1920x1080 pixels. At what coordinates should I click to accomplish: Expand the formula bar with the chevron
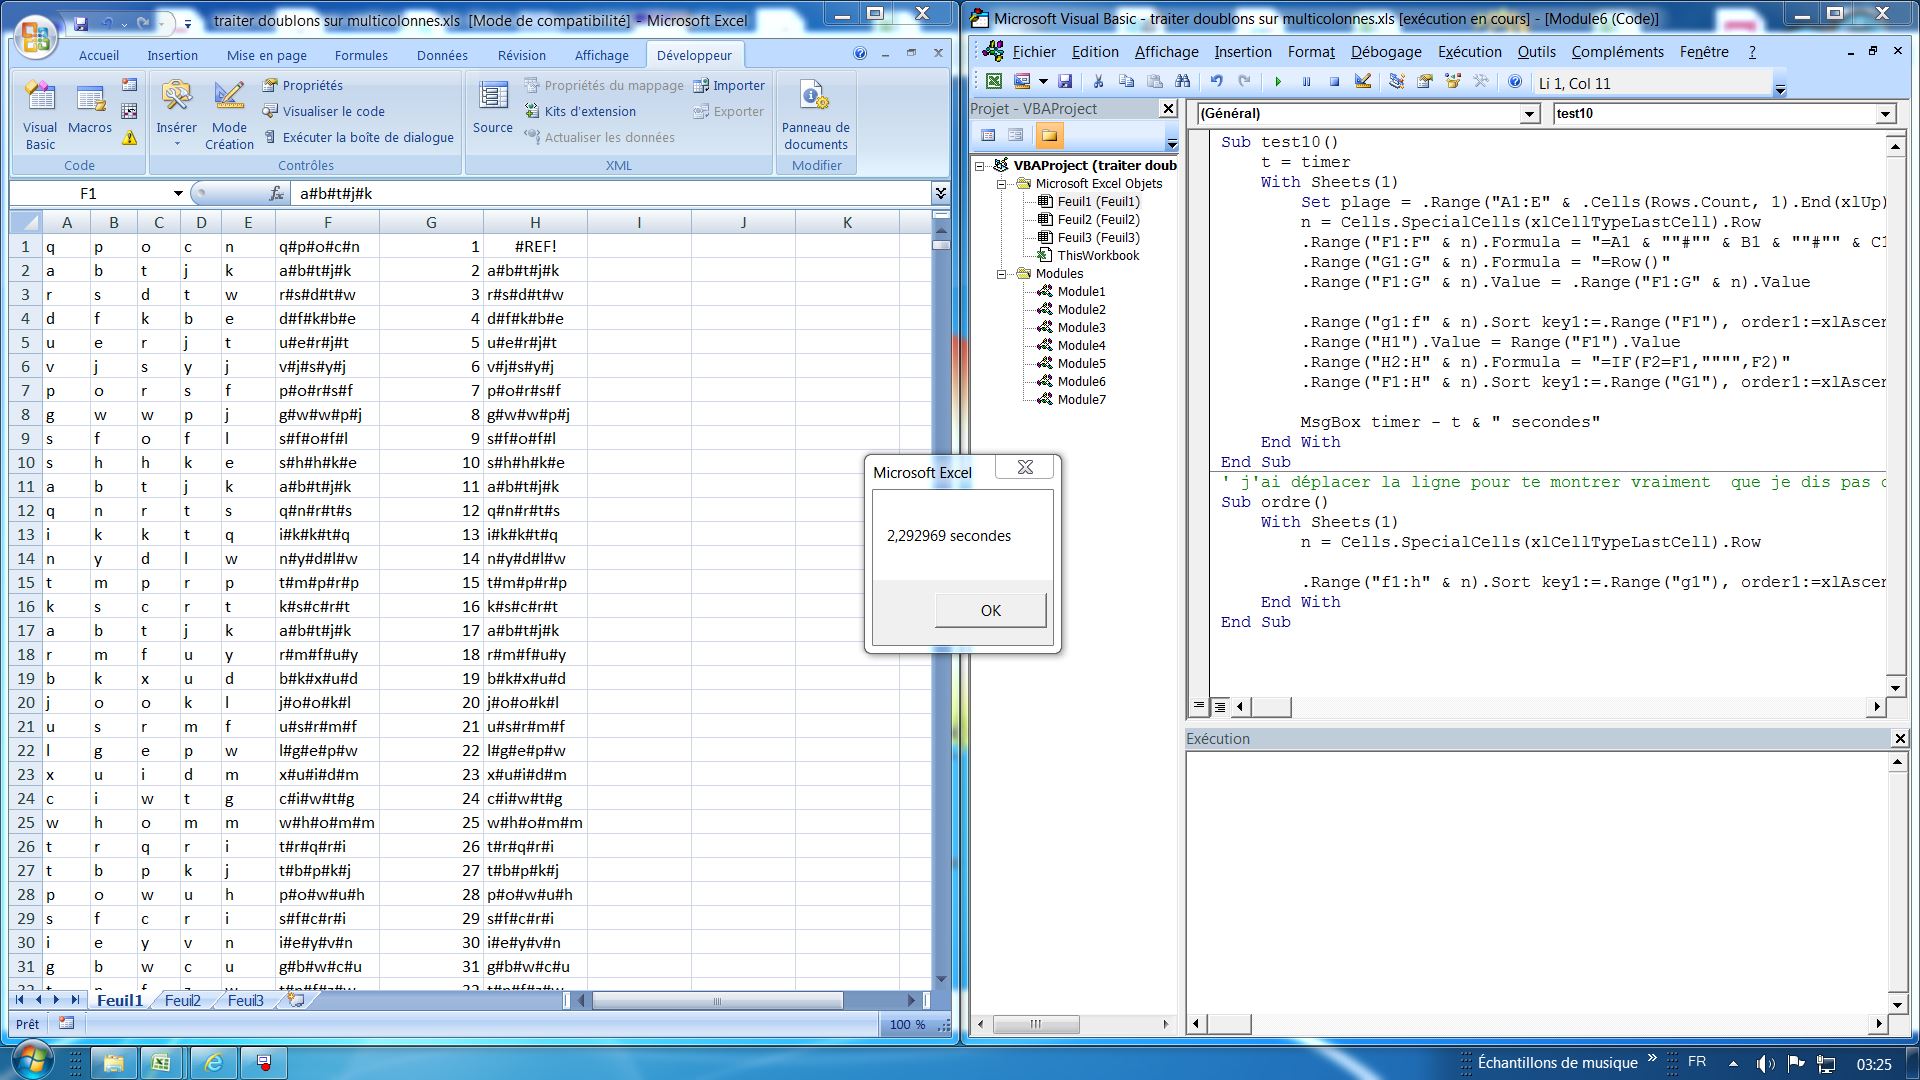[940, 193]
